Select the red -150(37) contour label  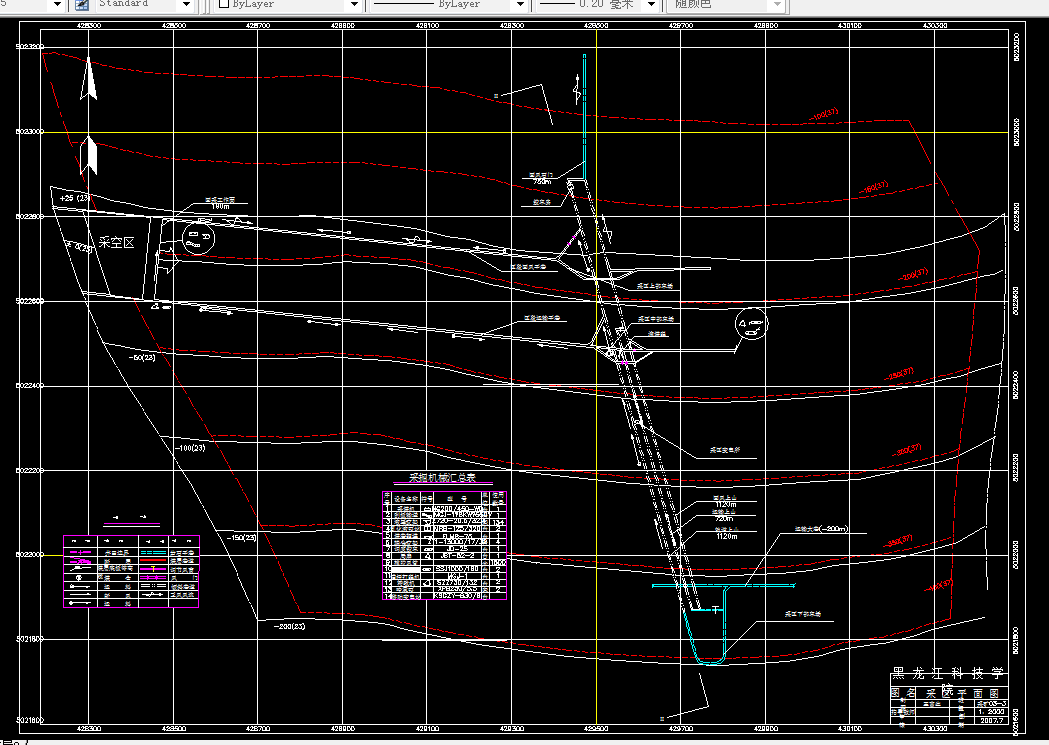[x=874, y=188]
